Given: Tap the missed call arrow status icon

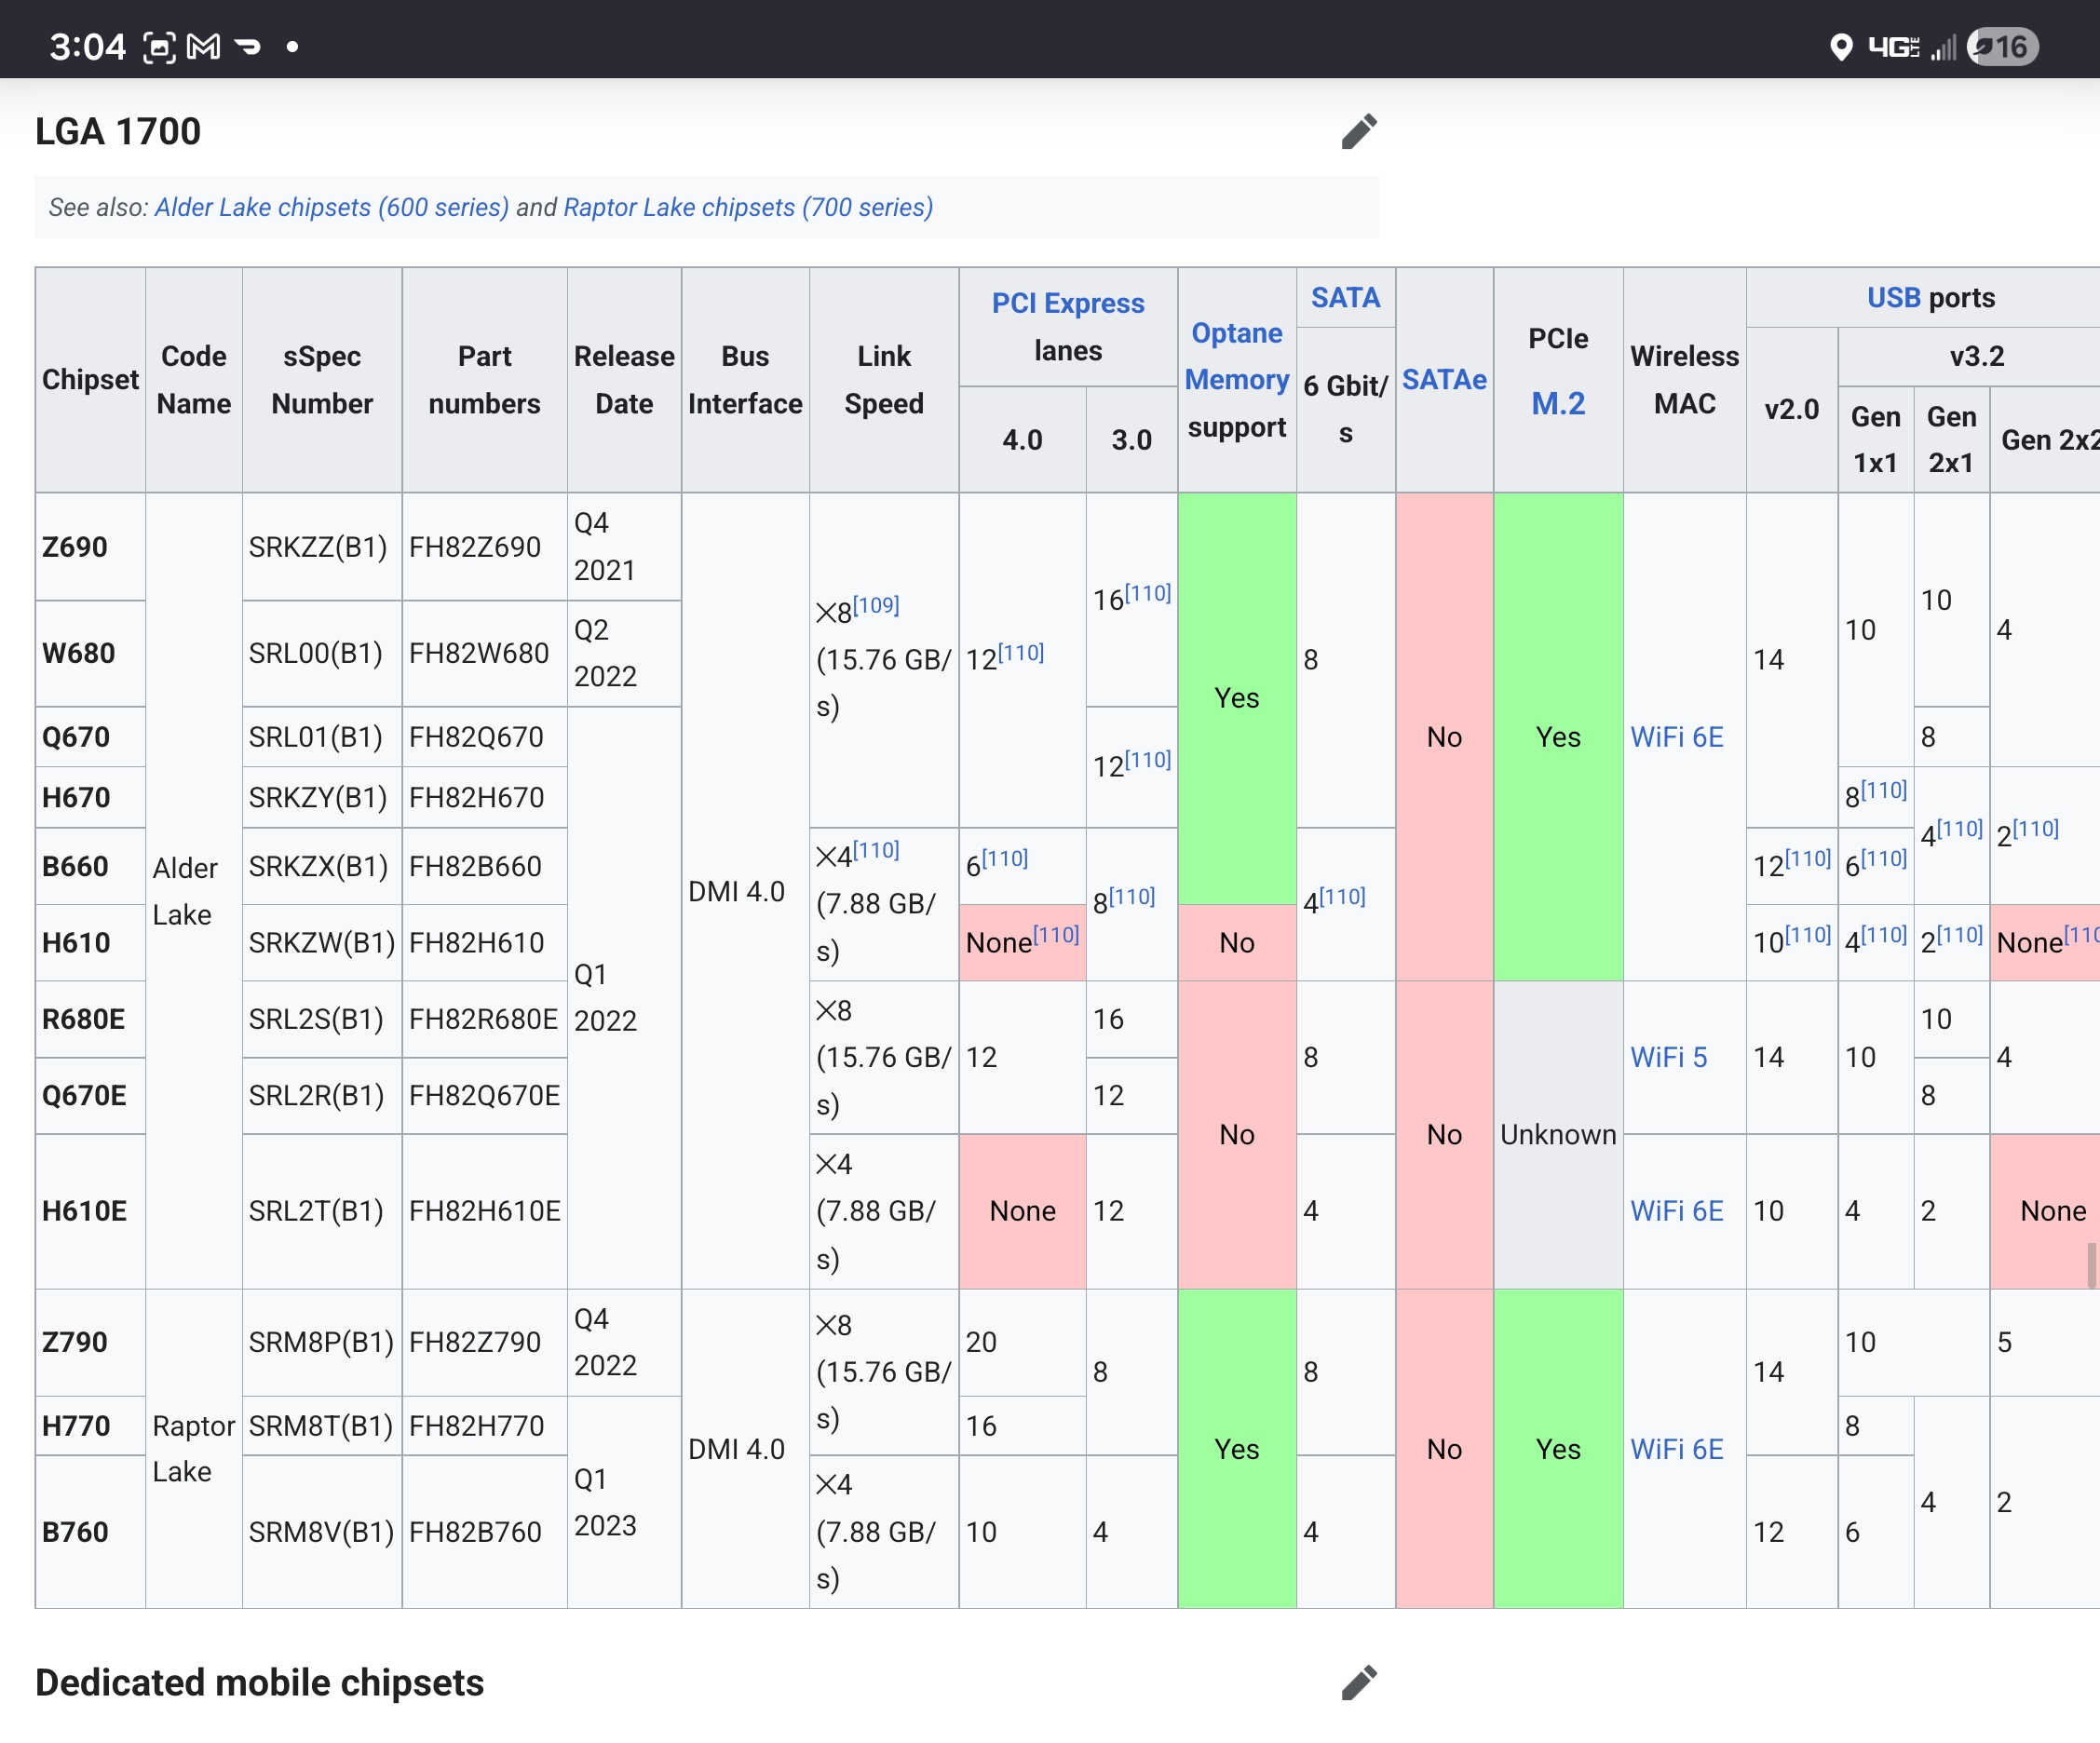Looking at the screenshot, I should [247, 46].
